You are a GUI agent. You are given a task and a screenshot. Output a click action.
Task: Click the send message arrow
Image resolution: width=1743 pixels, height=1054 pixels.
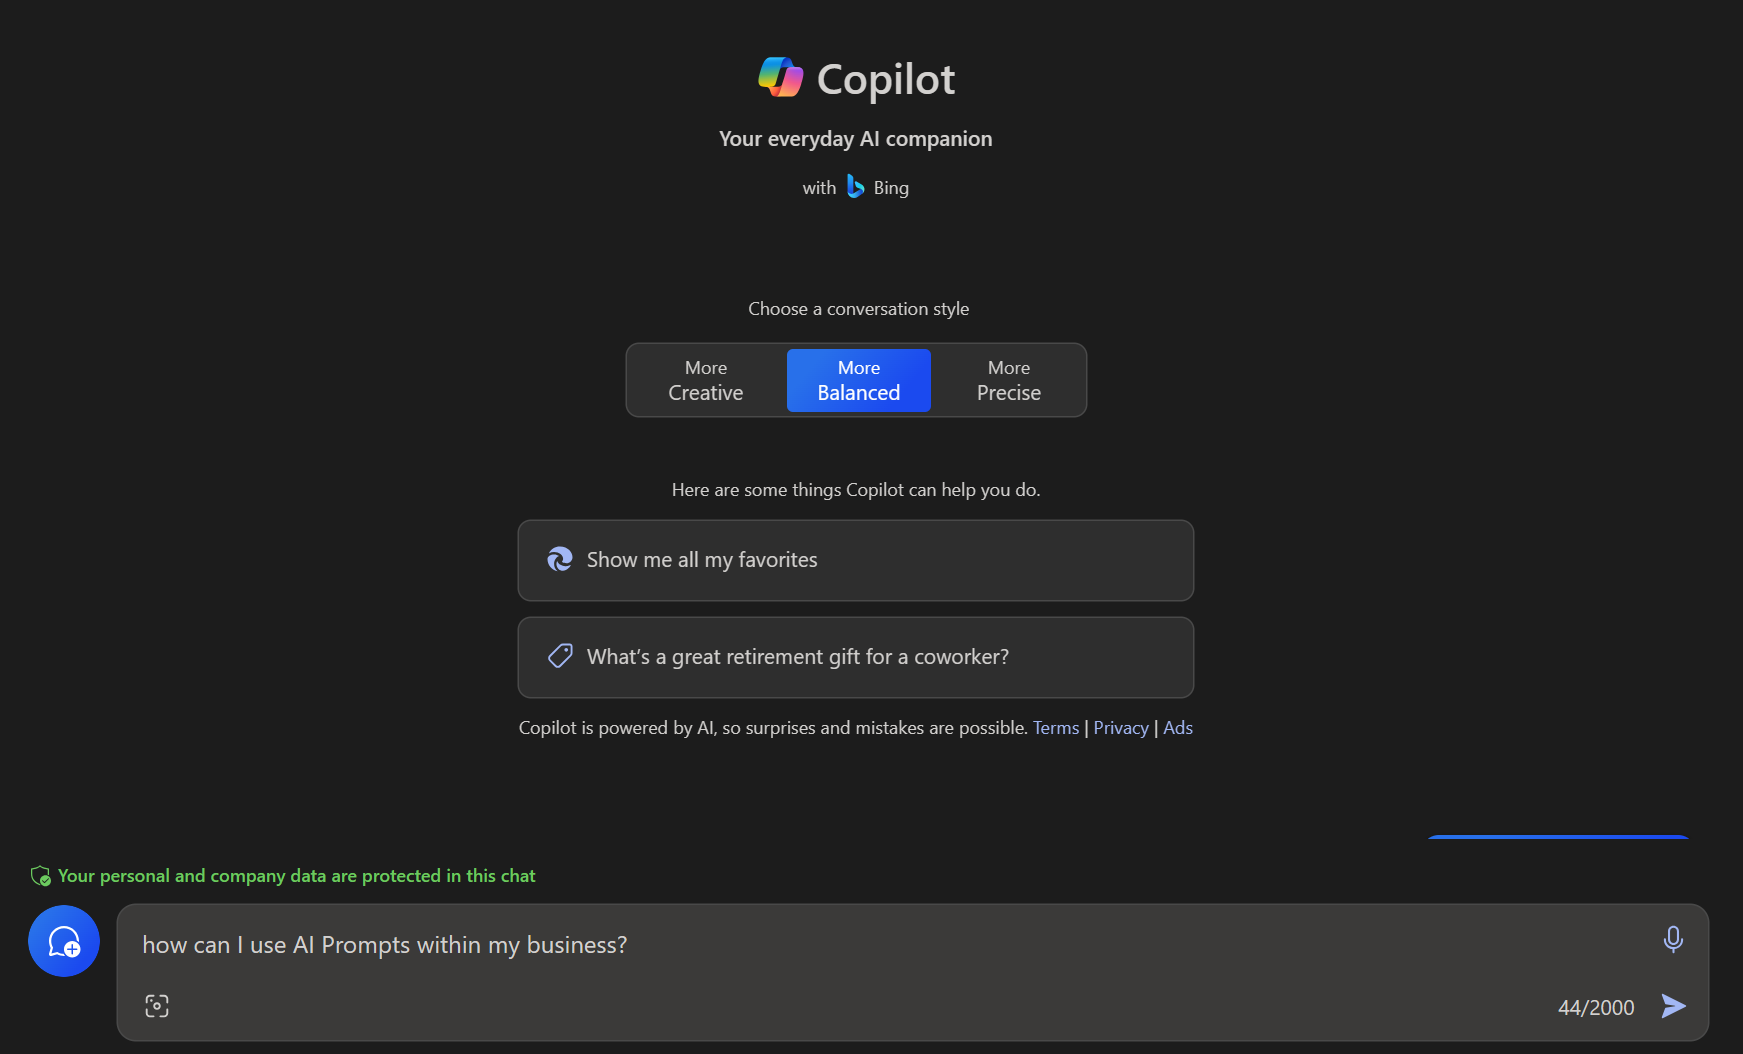point(1674,1006)
